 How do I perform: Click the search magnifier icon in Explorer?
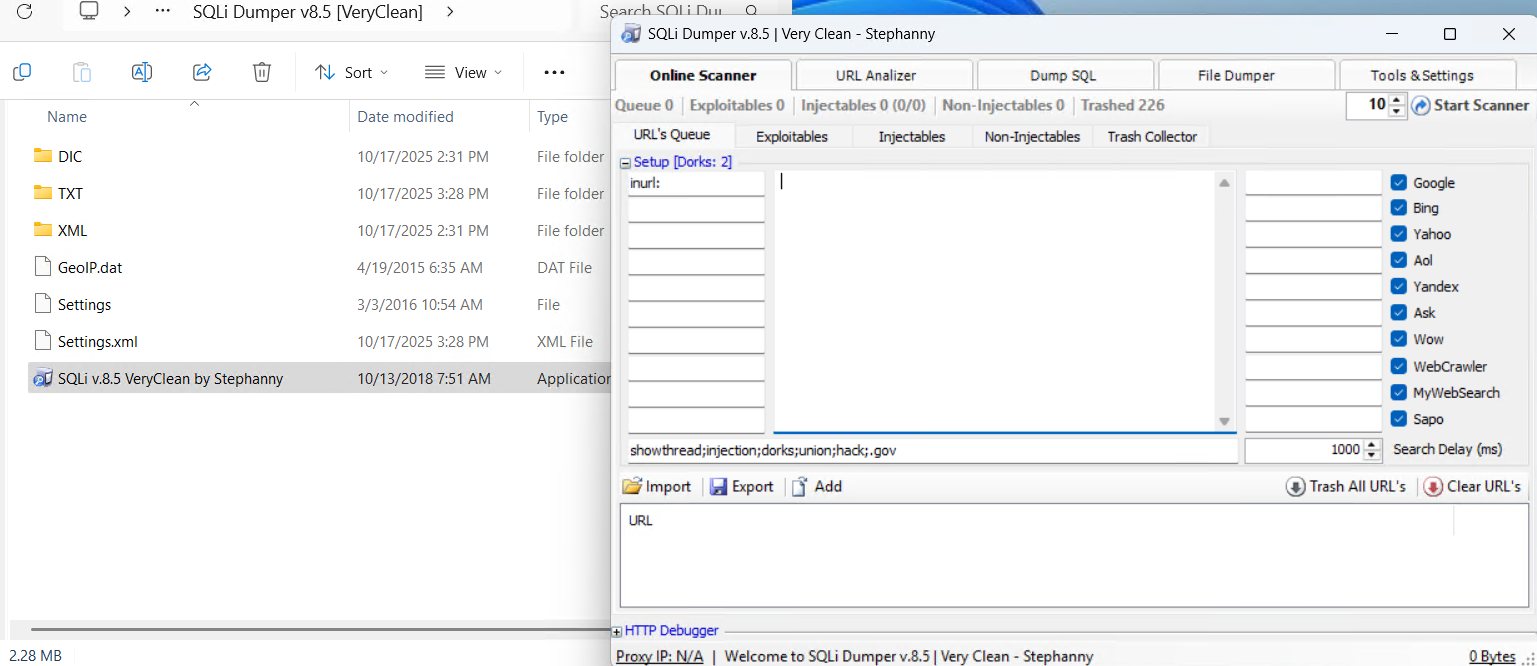click(751, 12)
